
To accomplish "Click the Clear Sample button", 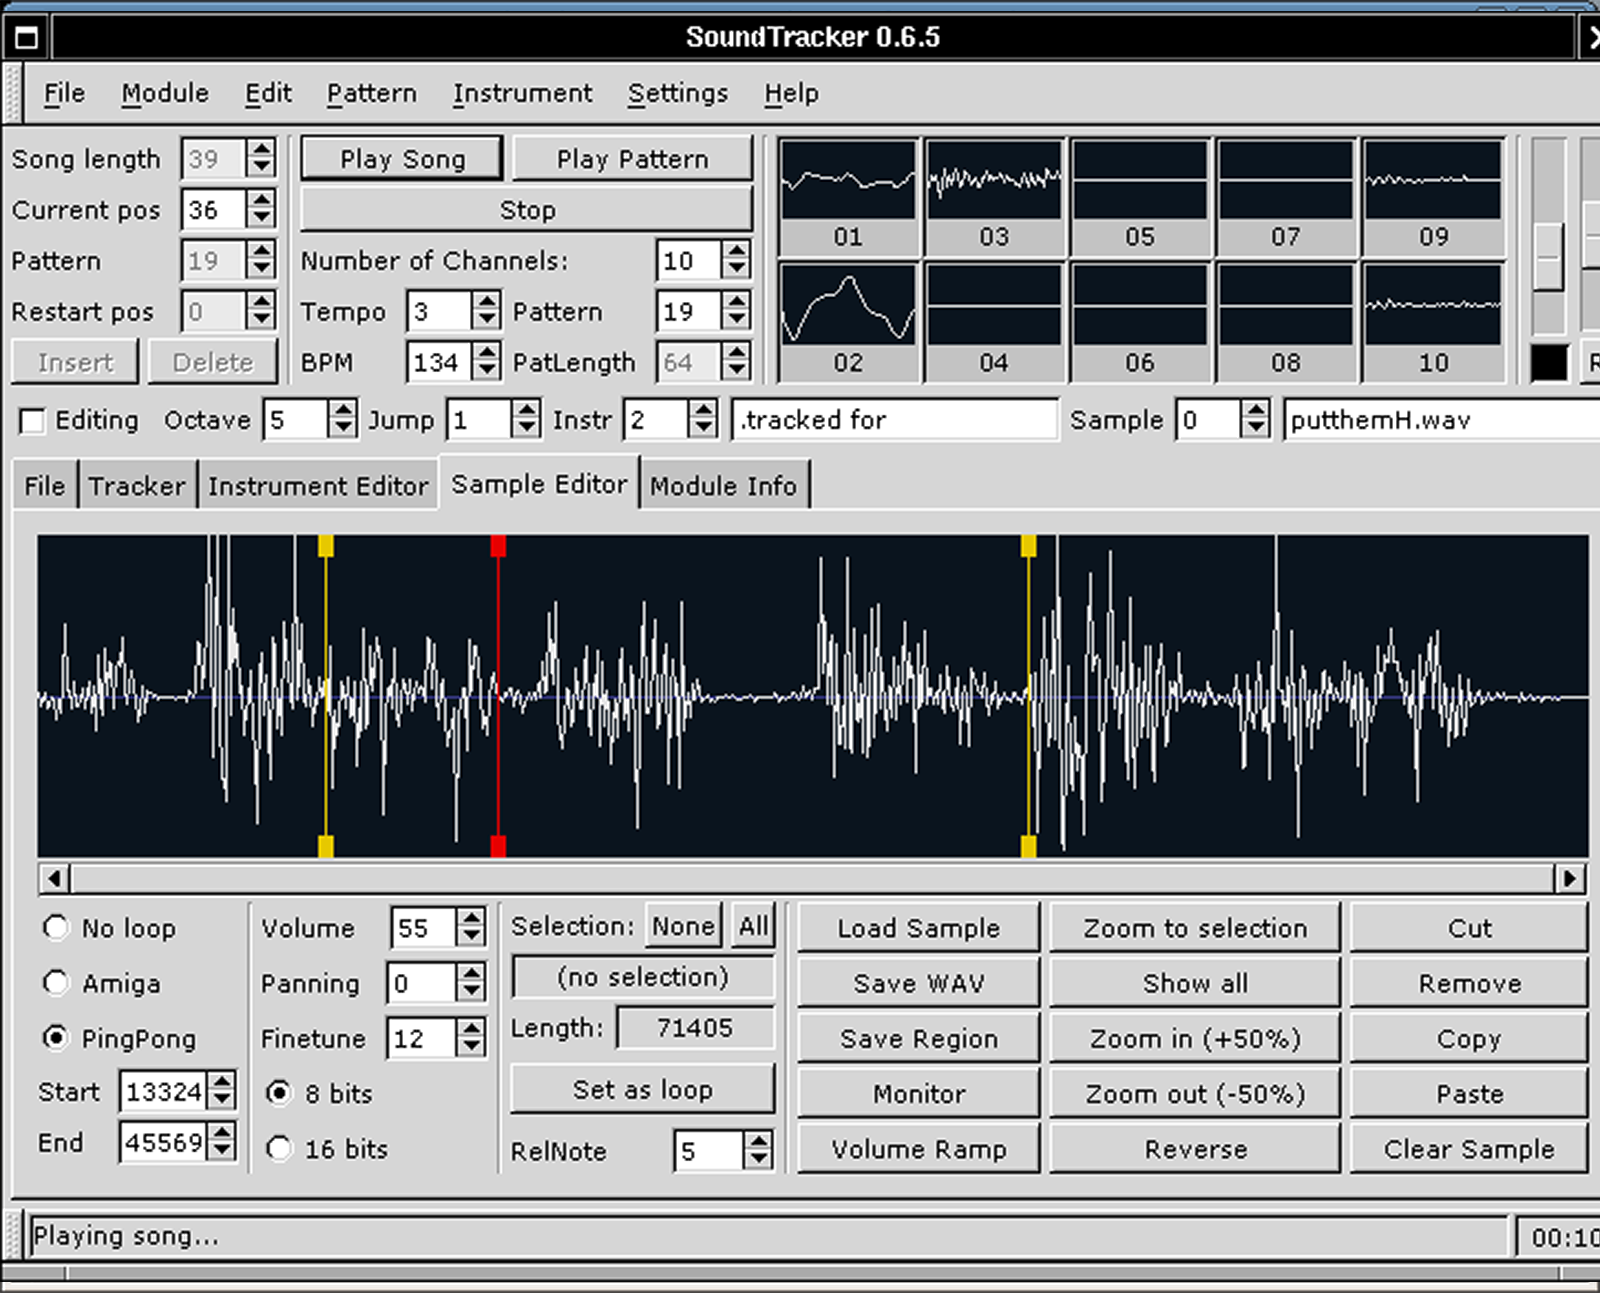I will pos(1468,1149).
